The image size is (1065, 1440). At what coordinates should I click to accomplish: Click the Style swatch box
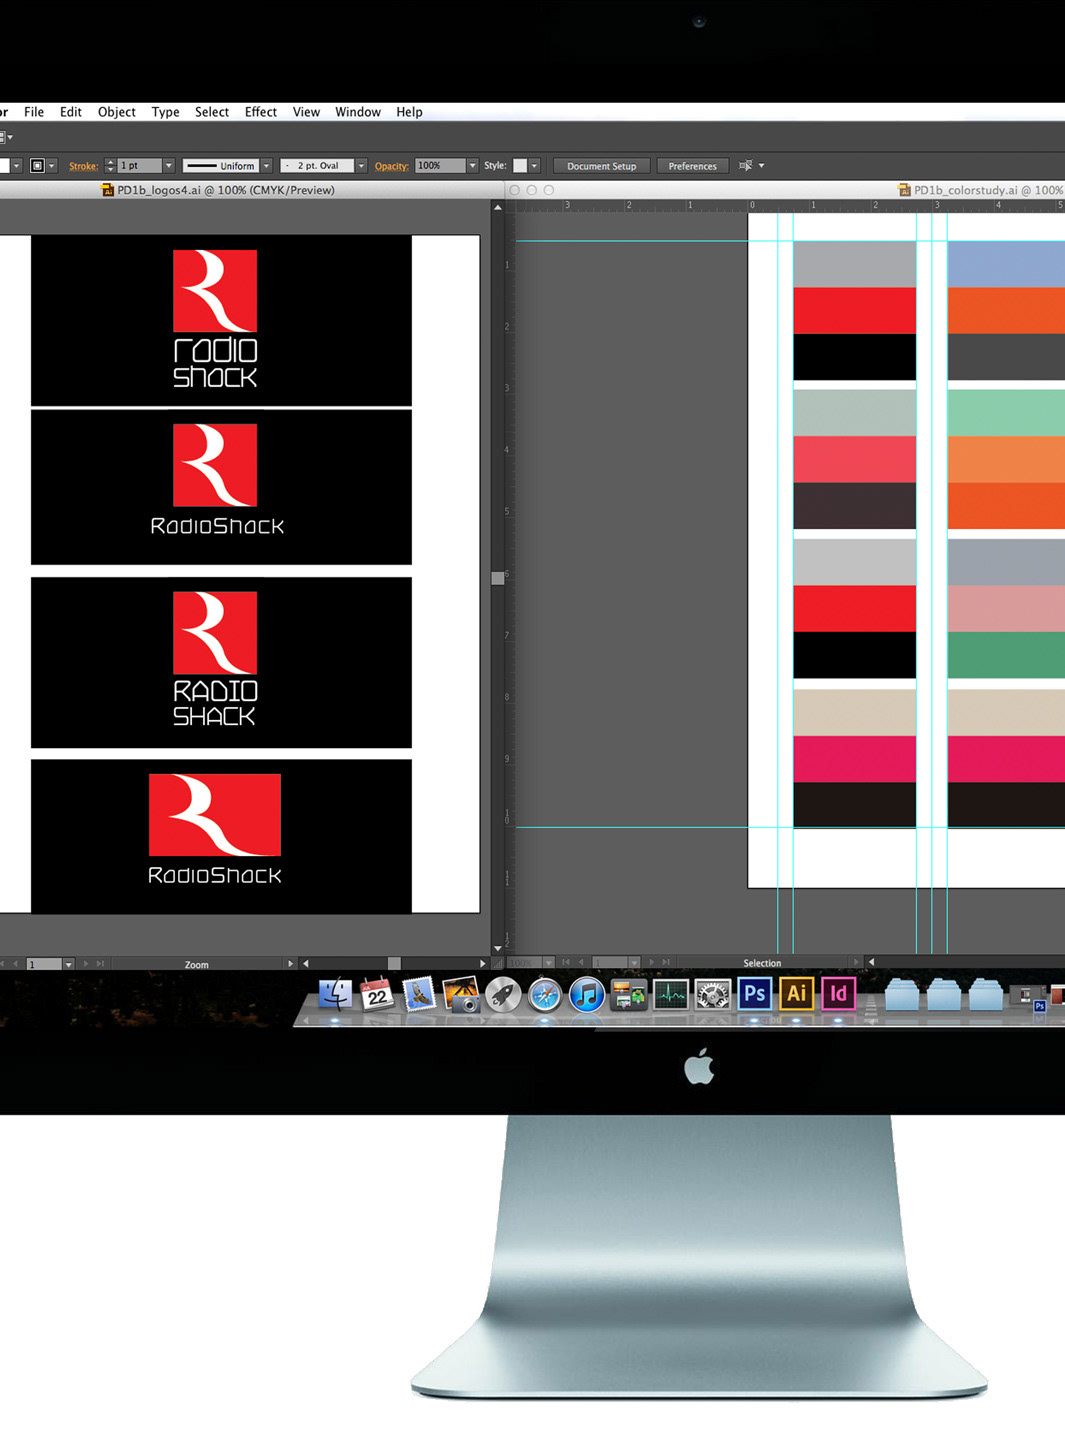tap(520, 166)
